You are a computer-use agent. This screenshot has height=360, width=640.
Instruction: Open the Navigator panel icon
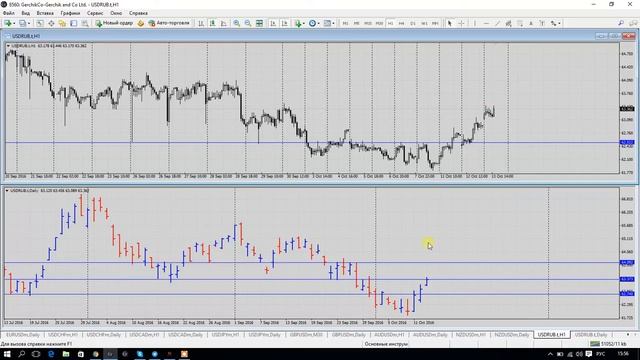[x=62, y=23]
